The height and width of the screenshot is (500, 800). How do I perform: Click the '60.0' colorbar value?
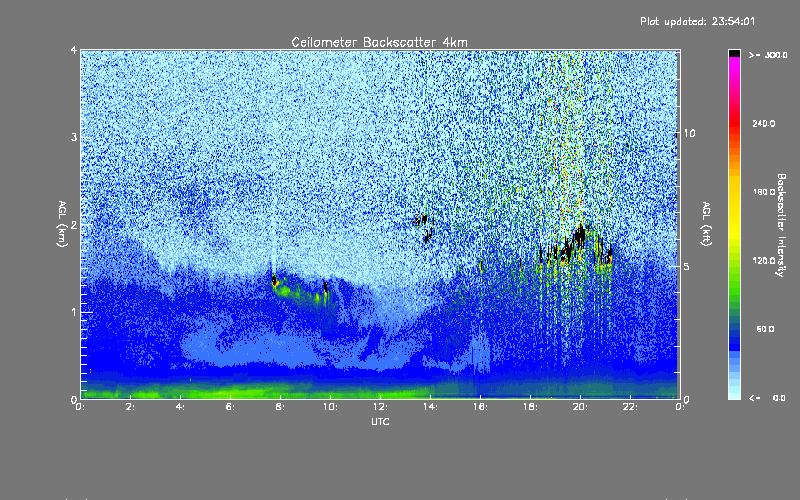click(x=765, y=330)
